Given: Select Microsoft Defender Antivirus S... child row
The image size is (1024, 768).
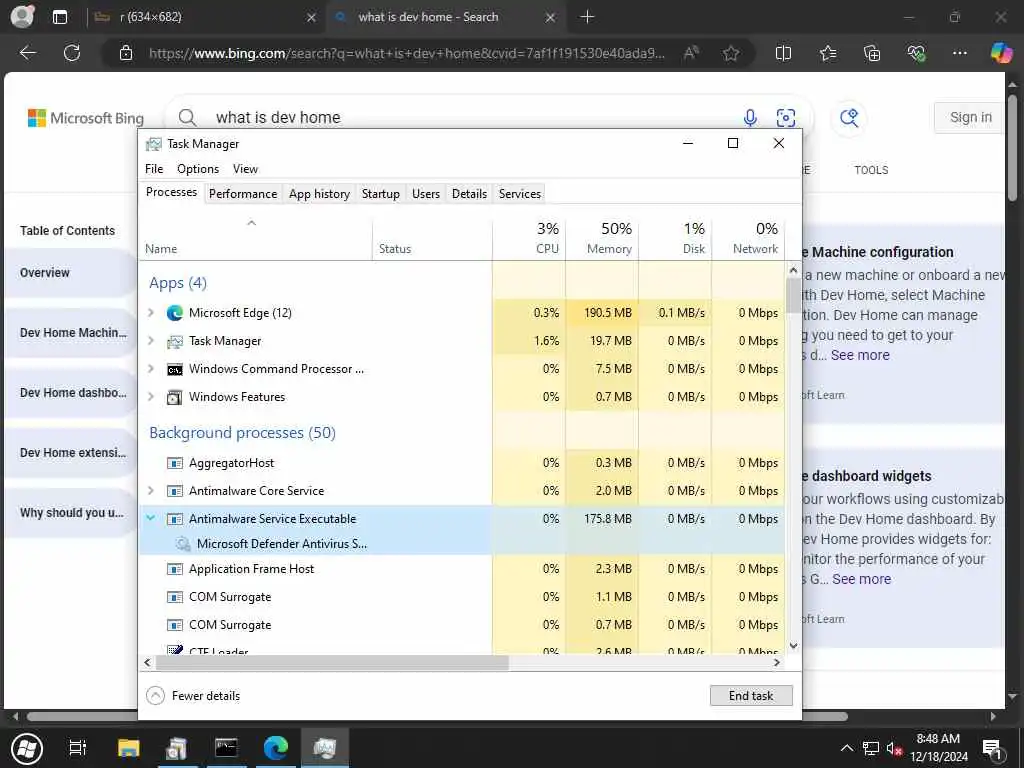Looking at the screenshot, I should (x=462, y=544).
